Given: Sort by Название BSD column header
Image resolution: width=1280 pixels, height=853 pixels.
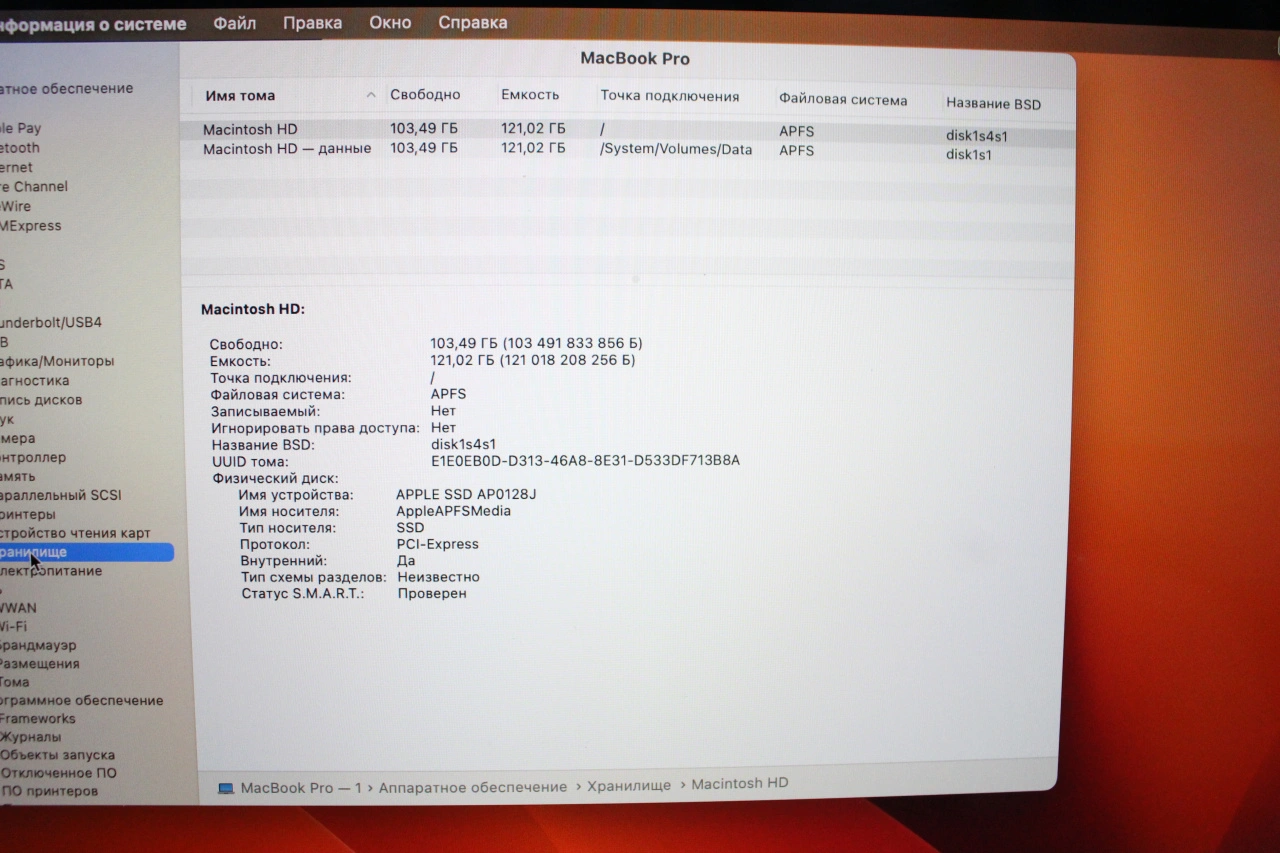Looking at the screenshot, I should tap(993, 104).
